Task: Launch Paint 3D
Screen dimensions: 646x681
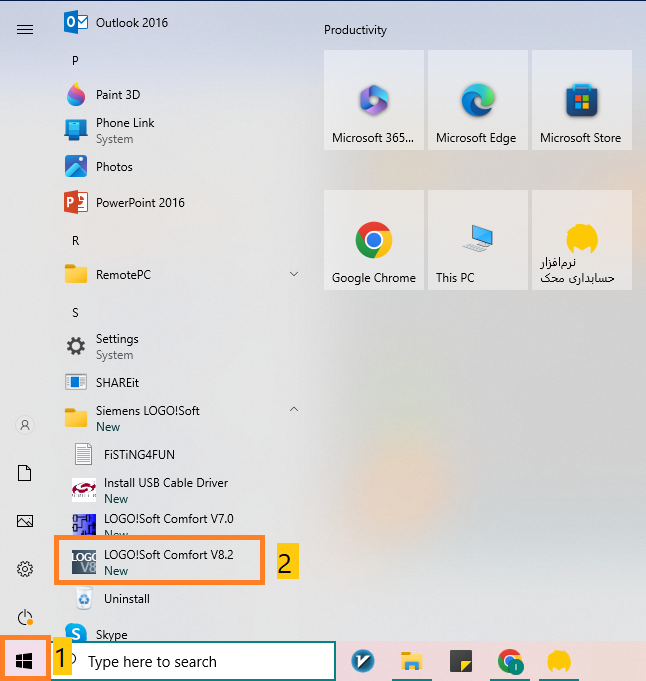Action: (x=103, y=94)
